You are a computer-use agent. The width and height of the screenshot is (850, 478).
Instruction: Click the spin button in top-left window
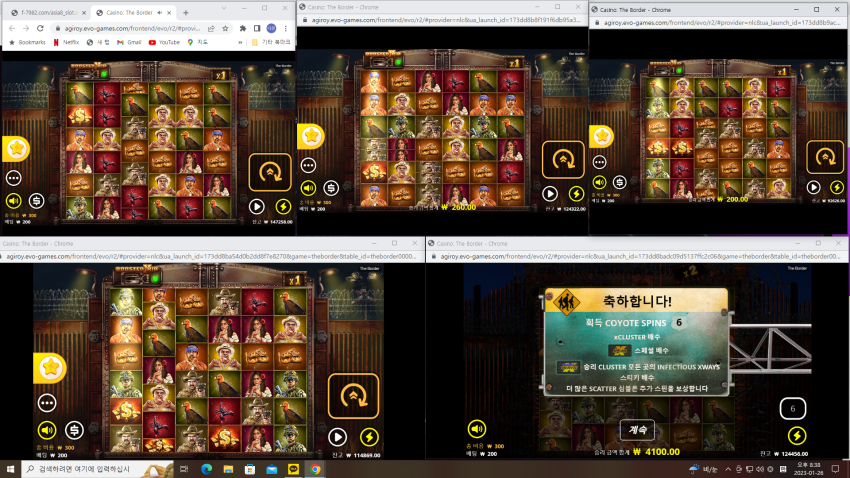click(x=270, y=172)
